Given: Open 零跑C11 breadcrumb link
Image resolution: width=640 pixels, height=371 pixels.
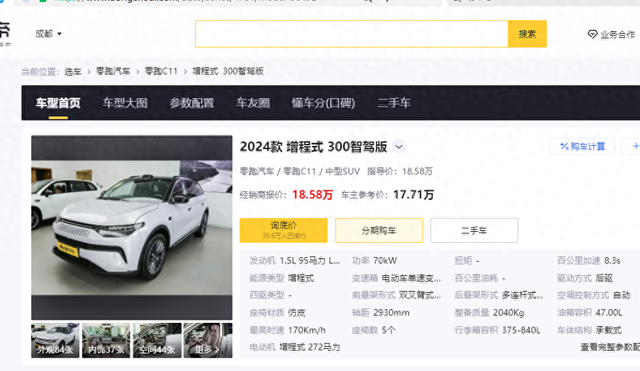Looking at the screenshot, I should tap(161, 71).
